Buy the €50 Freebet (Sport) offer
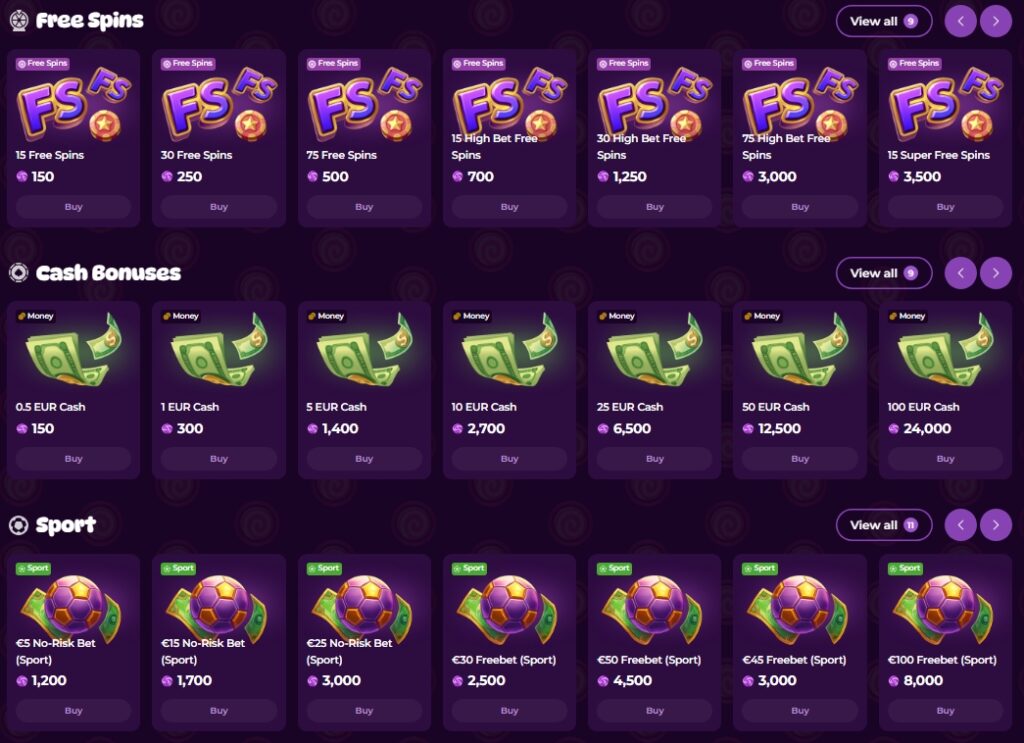This screenshot has height=743, width=1024. click(655, 710)
